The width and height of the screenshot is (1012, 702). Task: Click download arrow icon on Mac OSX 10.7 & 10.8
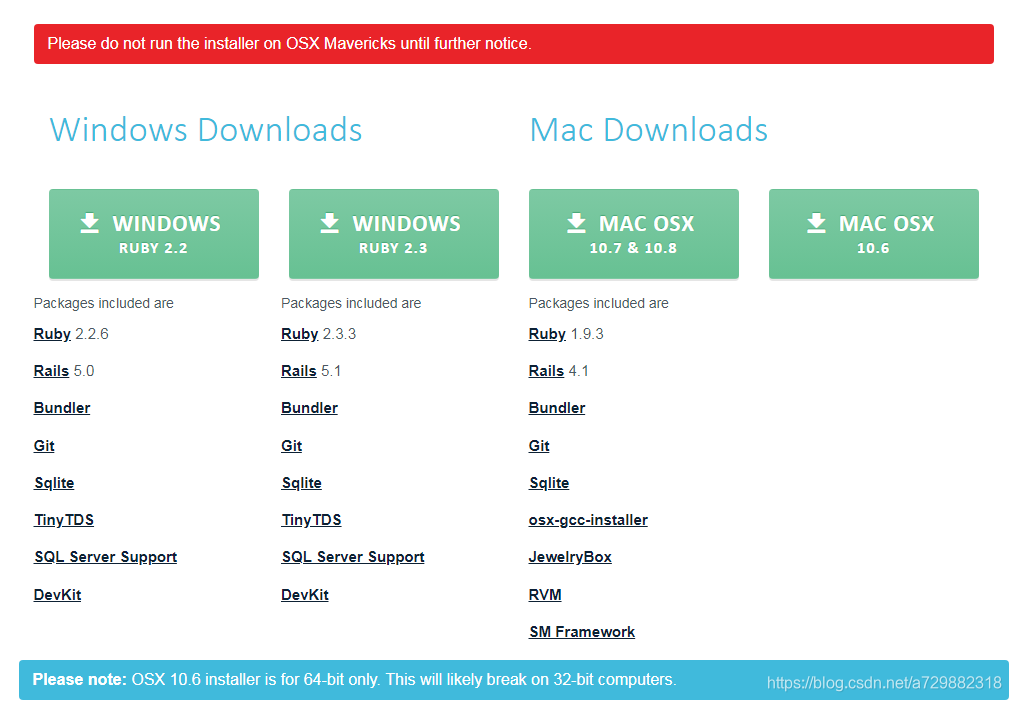[576, 223]
